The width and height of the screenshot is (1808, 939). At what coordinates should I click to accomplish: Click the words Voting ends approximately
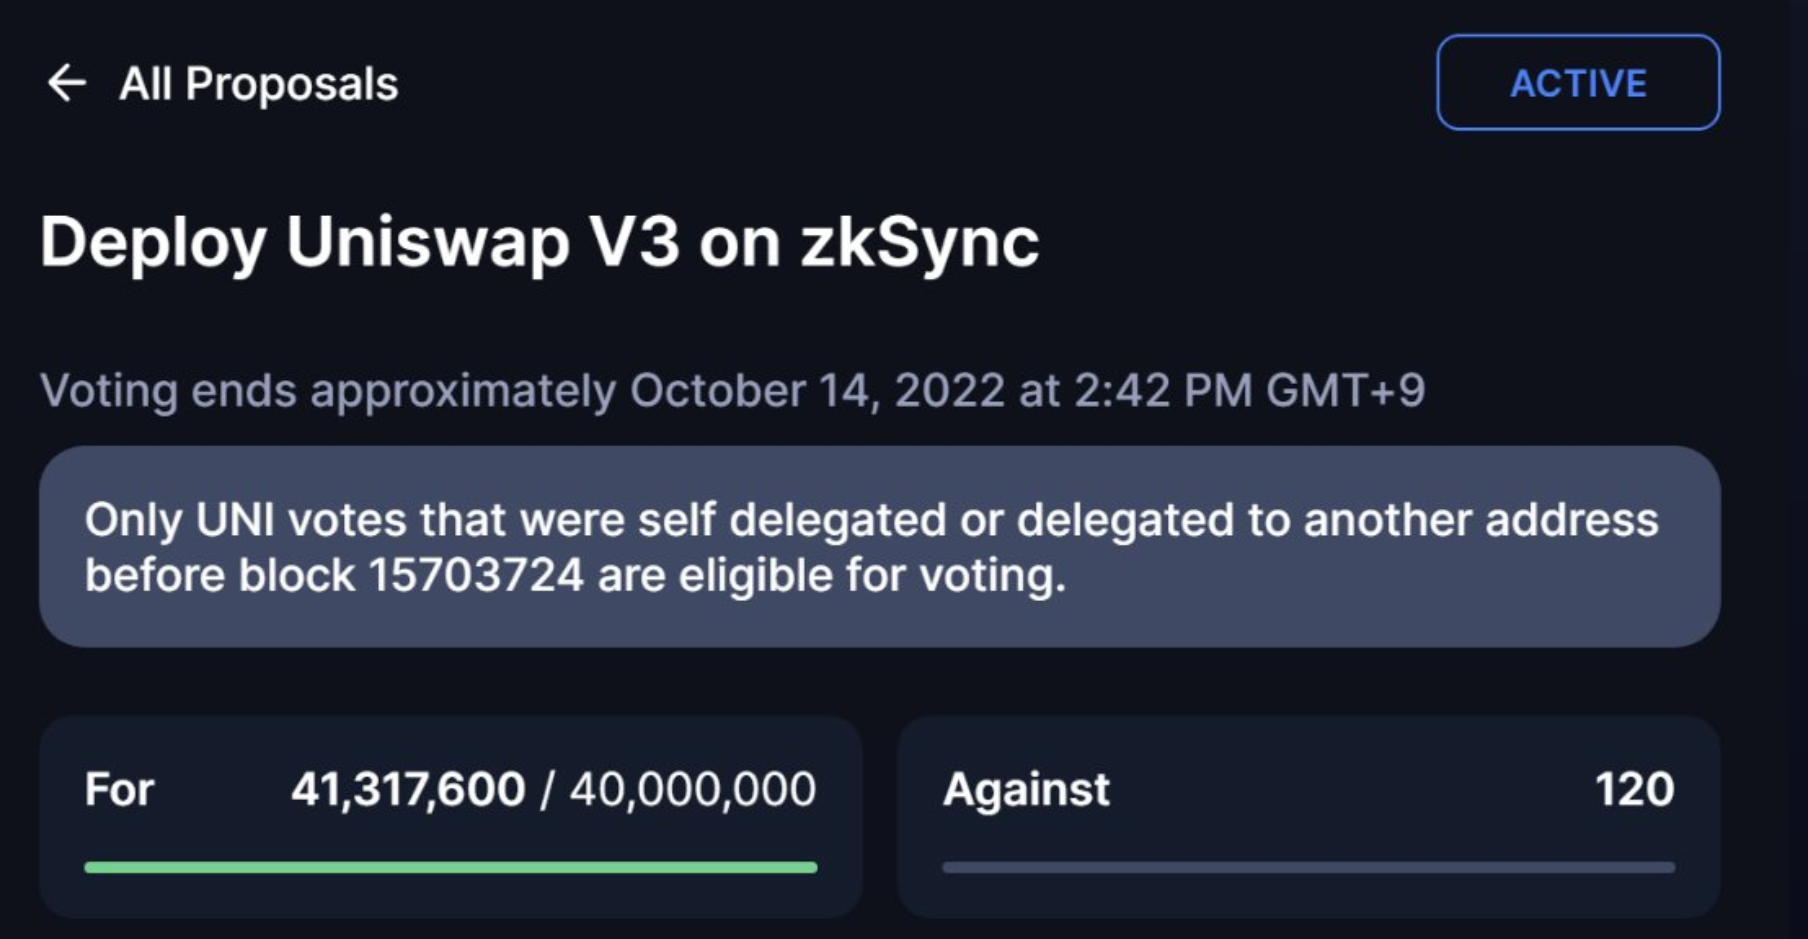(x=328, y=390)
